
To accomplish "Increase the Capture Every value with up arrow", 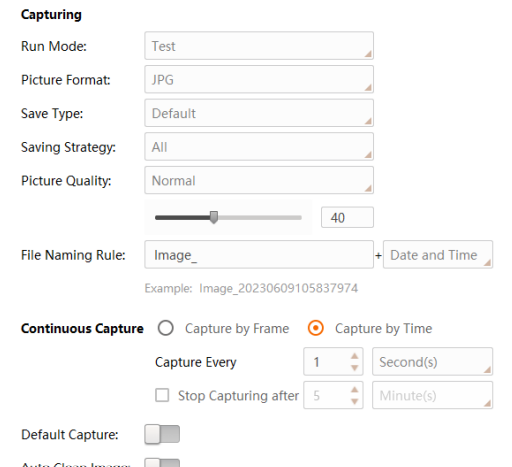I will point(355,356).
